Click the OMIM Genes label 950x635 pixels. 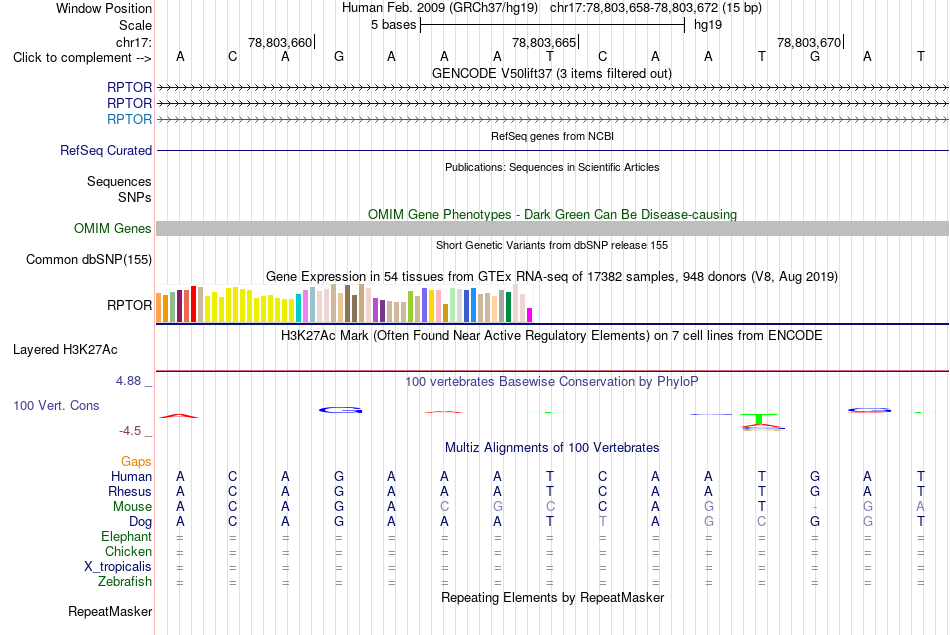tap(113, 228)
